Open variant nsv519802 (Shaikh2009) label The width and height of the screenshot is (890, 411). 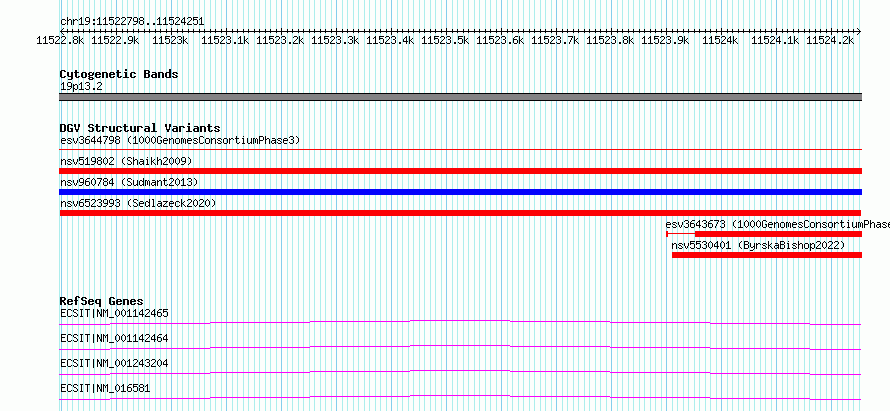(x=126, y=161)
